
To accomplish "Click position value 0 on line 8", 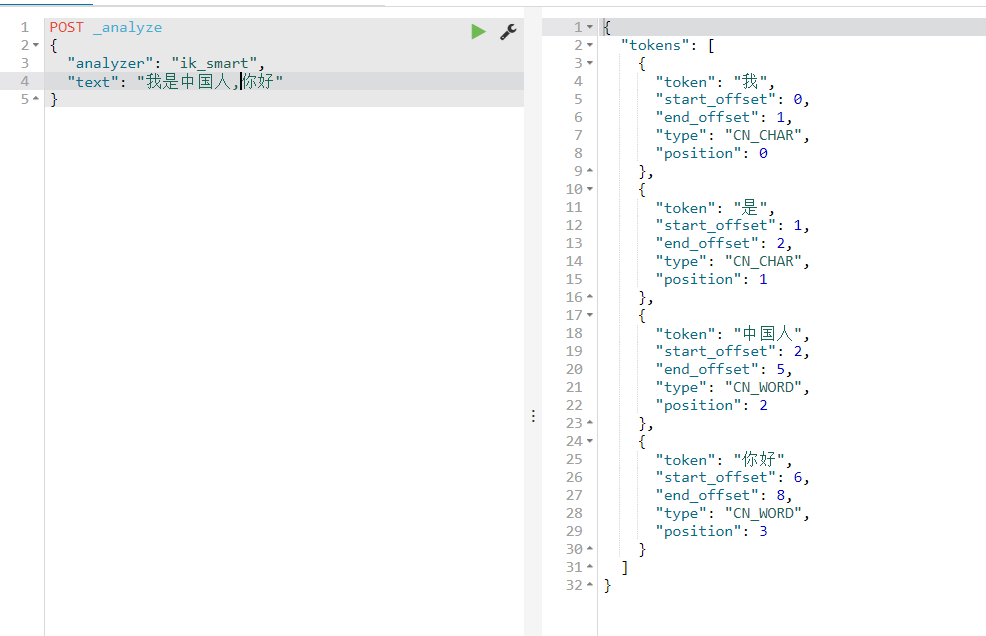I will (x=763, y=153).
